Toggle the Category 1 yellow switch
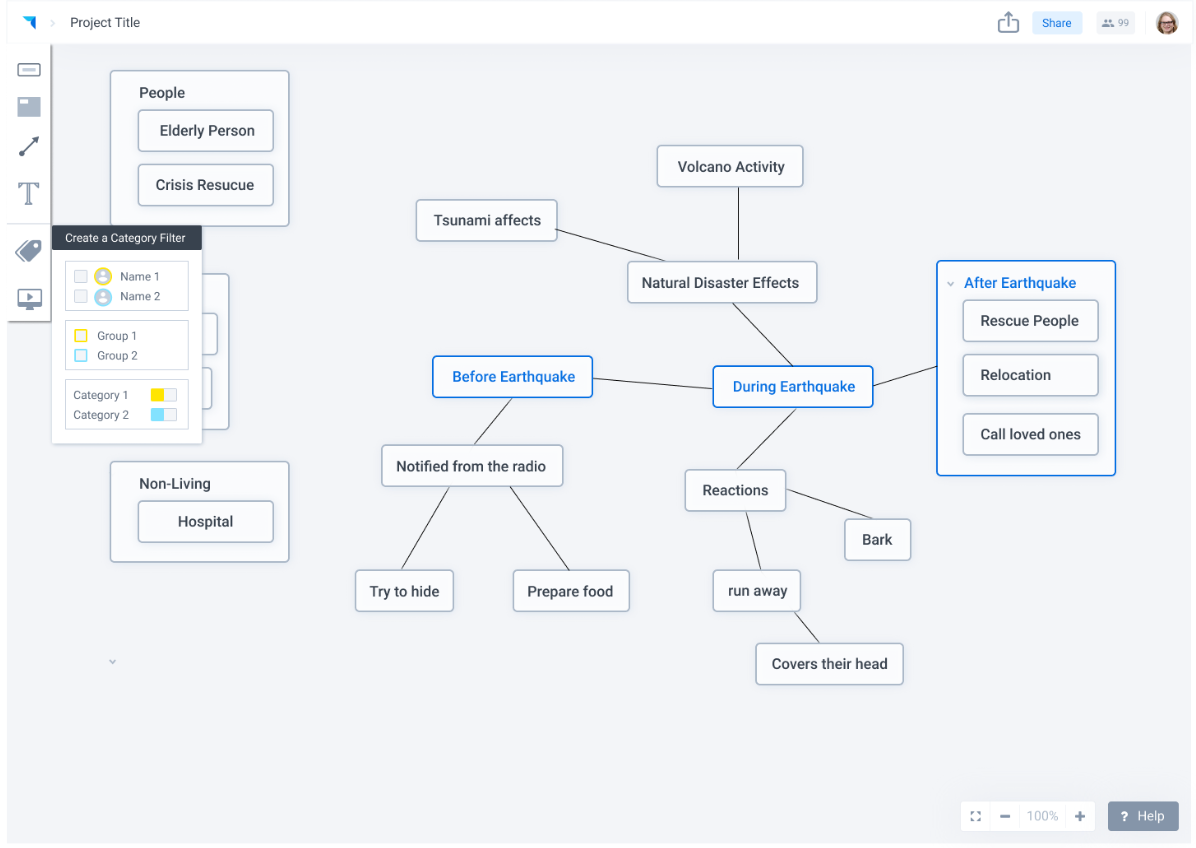 tap(163, 394)
